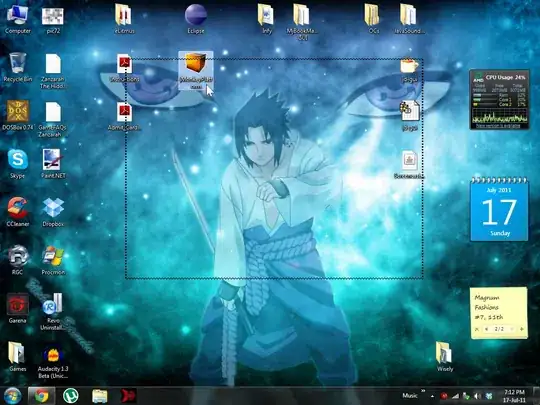This screenshot has width=540, height=405.
Task: Select the OCs folder icon
Action: [x=373, y=19]
